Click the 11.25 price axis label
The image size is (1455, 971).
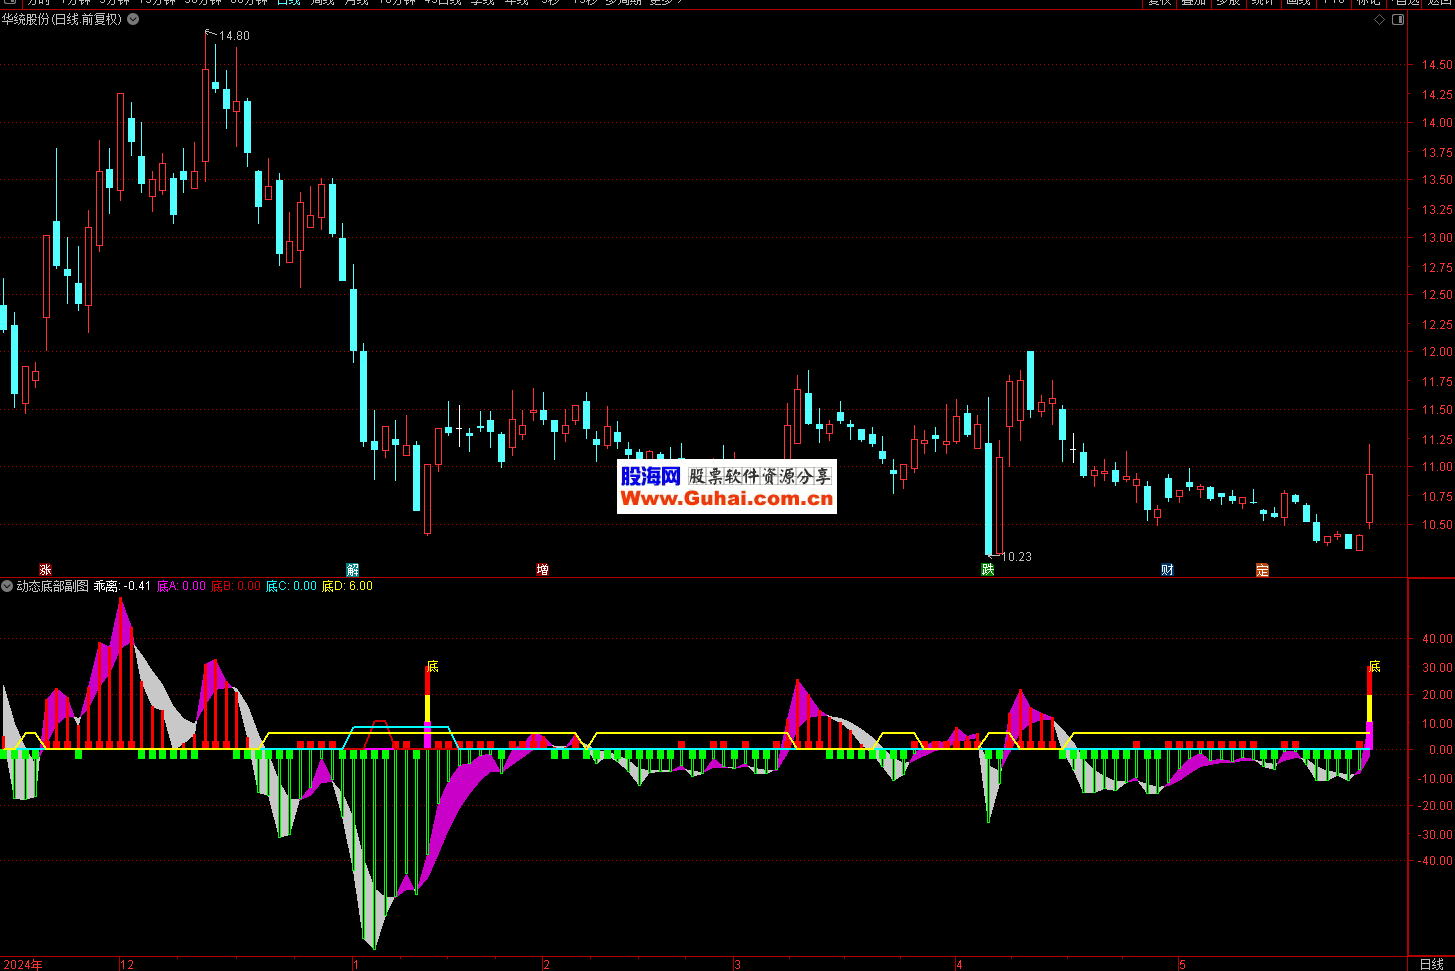[1438, 440]
